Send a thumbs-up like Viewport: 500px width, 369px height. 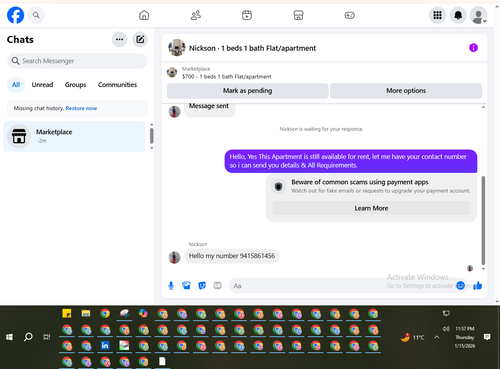click(x=478, y=285)
